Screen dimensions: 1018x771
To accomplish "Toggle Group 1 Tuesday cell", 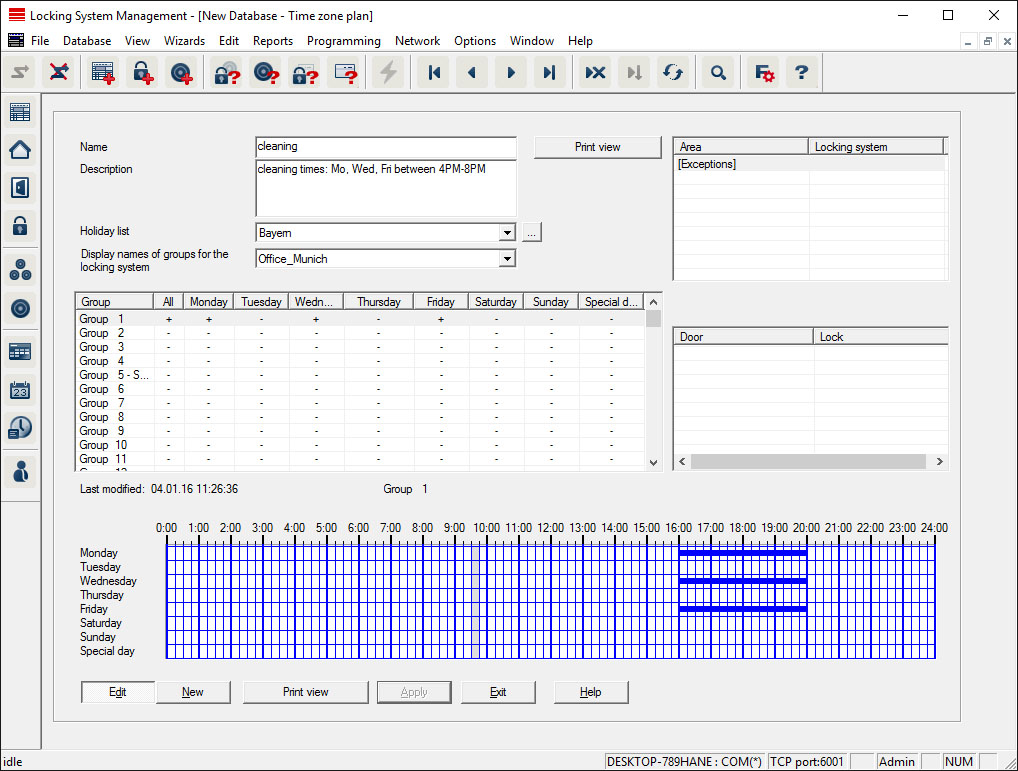I will click(261, 319).
